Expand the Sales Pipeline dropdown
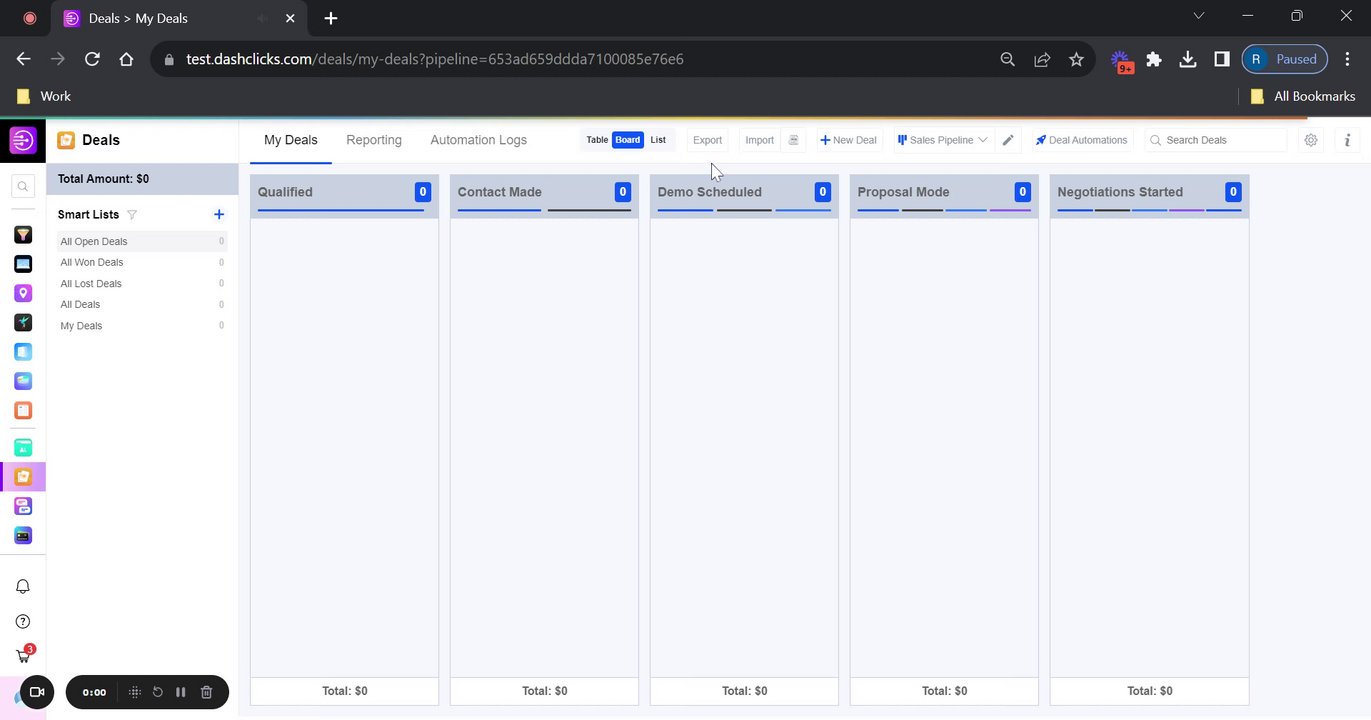The height and width of the screenshot is (720, 1371). tap(942, 140)
